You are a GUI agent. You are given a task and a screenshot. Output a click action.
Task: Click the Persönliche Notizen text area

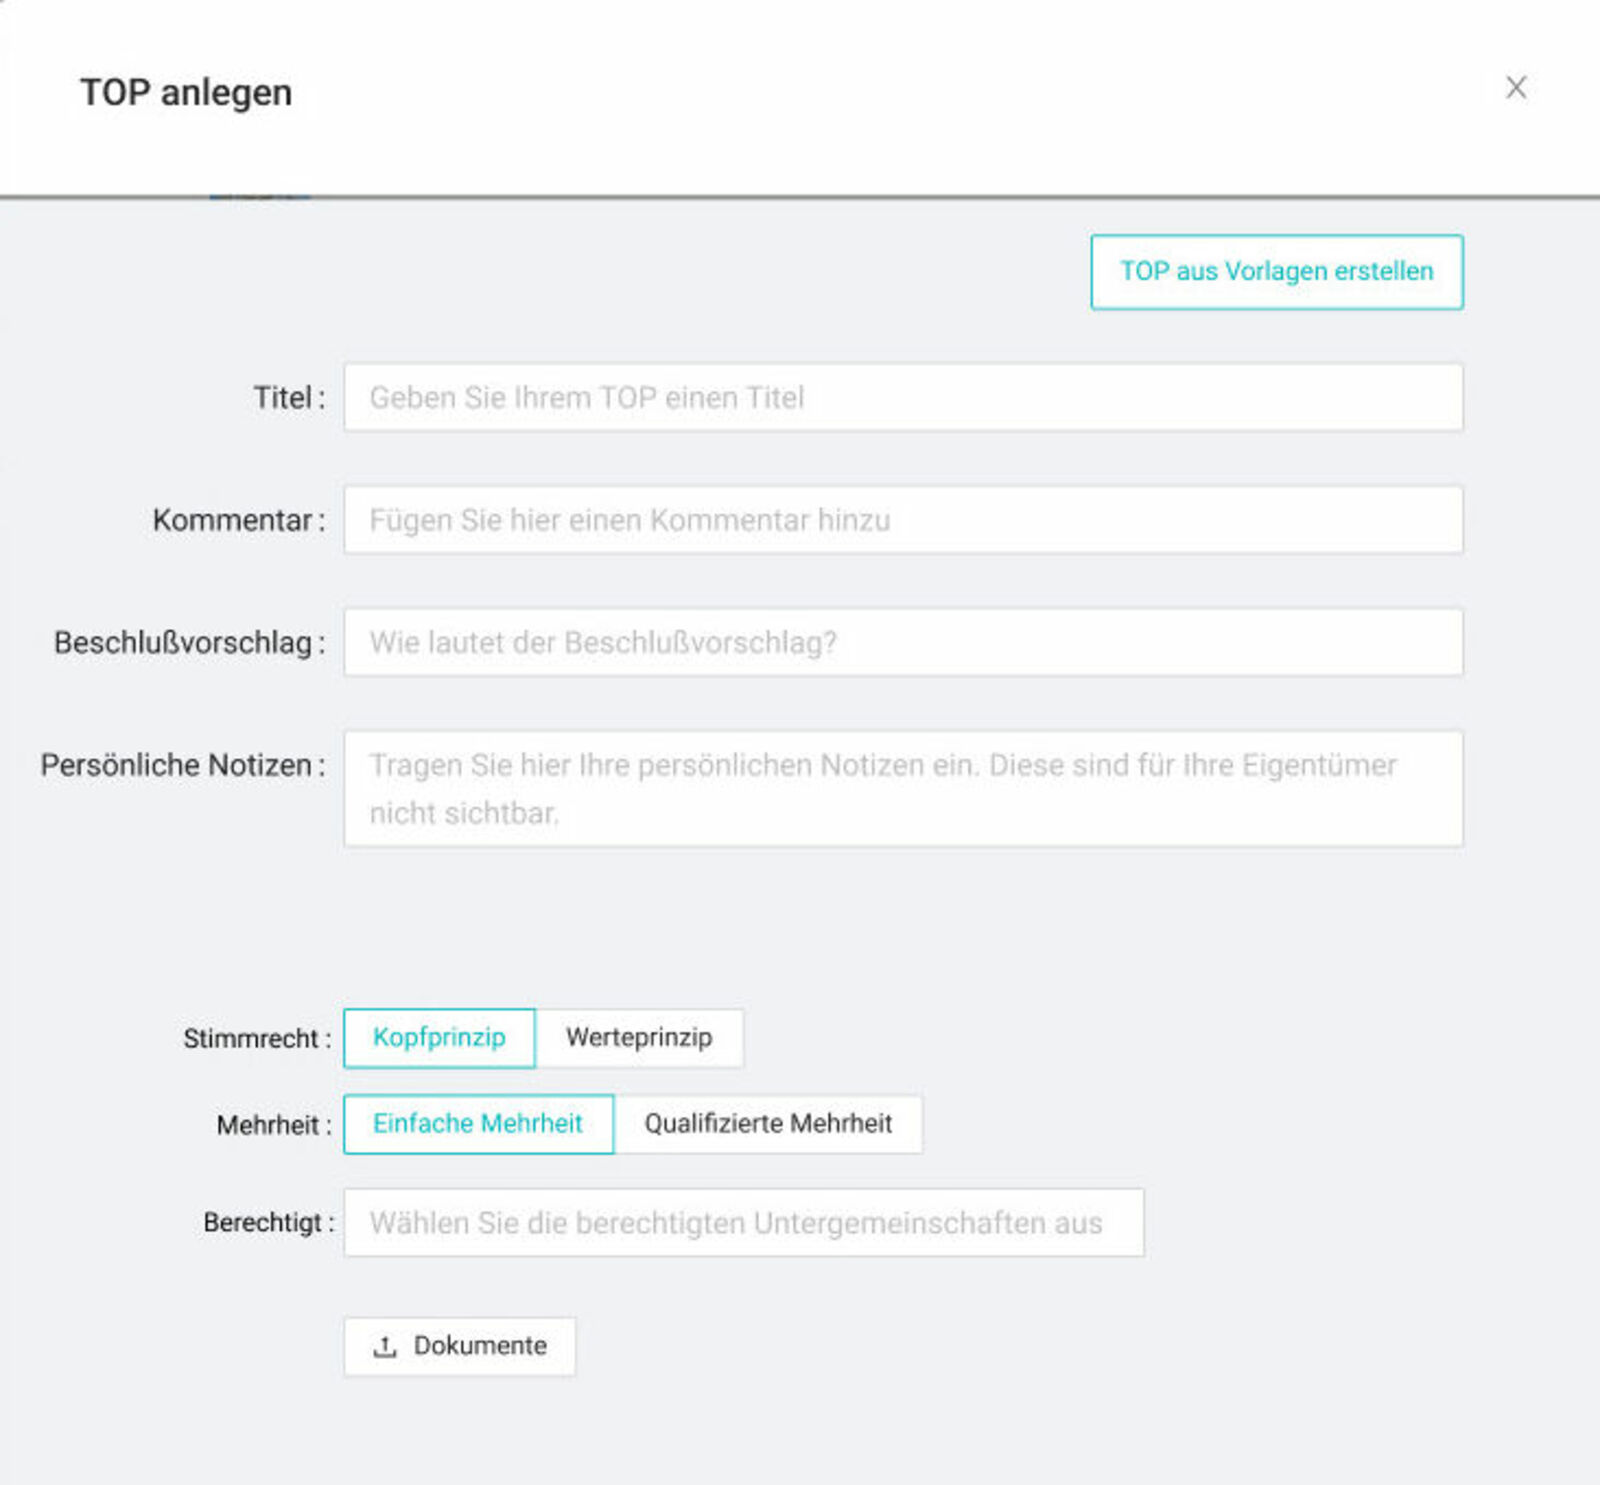coord(904,789)
